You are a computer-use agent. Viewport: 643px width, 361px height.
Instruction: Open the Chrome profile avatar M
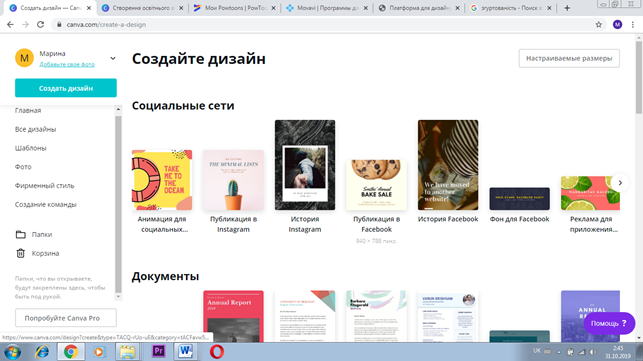pyautogui.click(x=617, y=25)
